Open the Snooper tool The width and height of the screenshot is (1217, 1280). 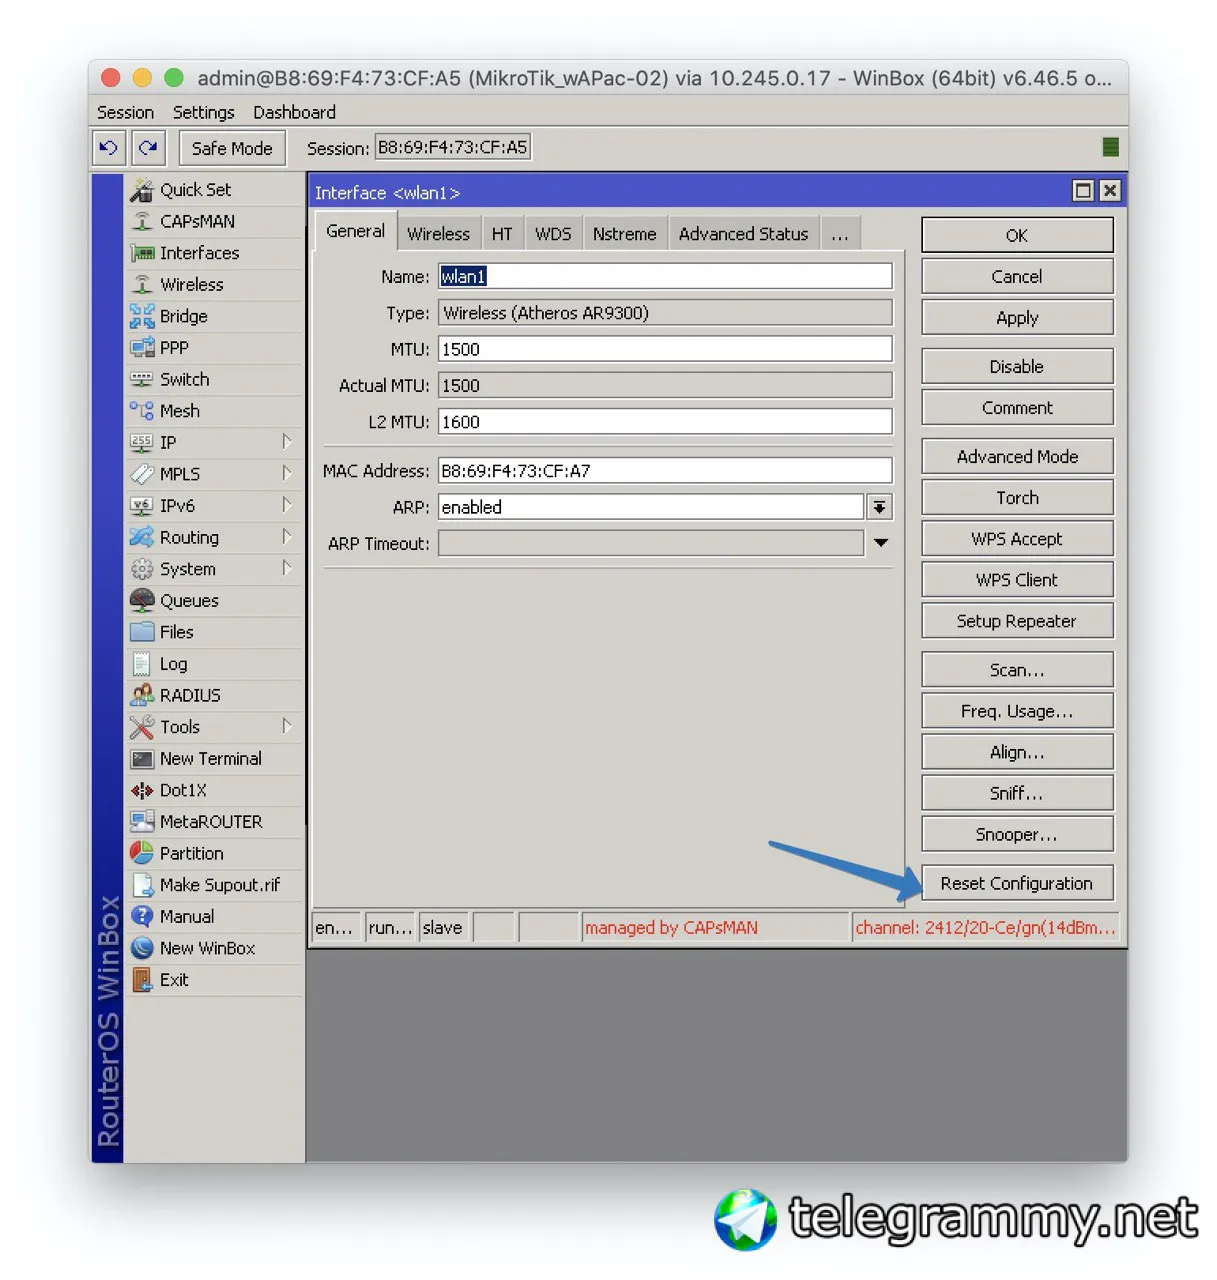(1017, 834)
